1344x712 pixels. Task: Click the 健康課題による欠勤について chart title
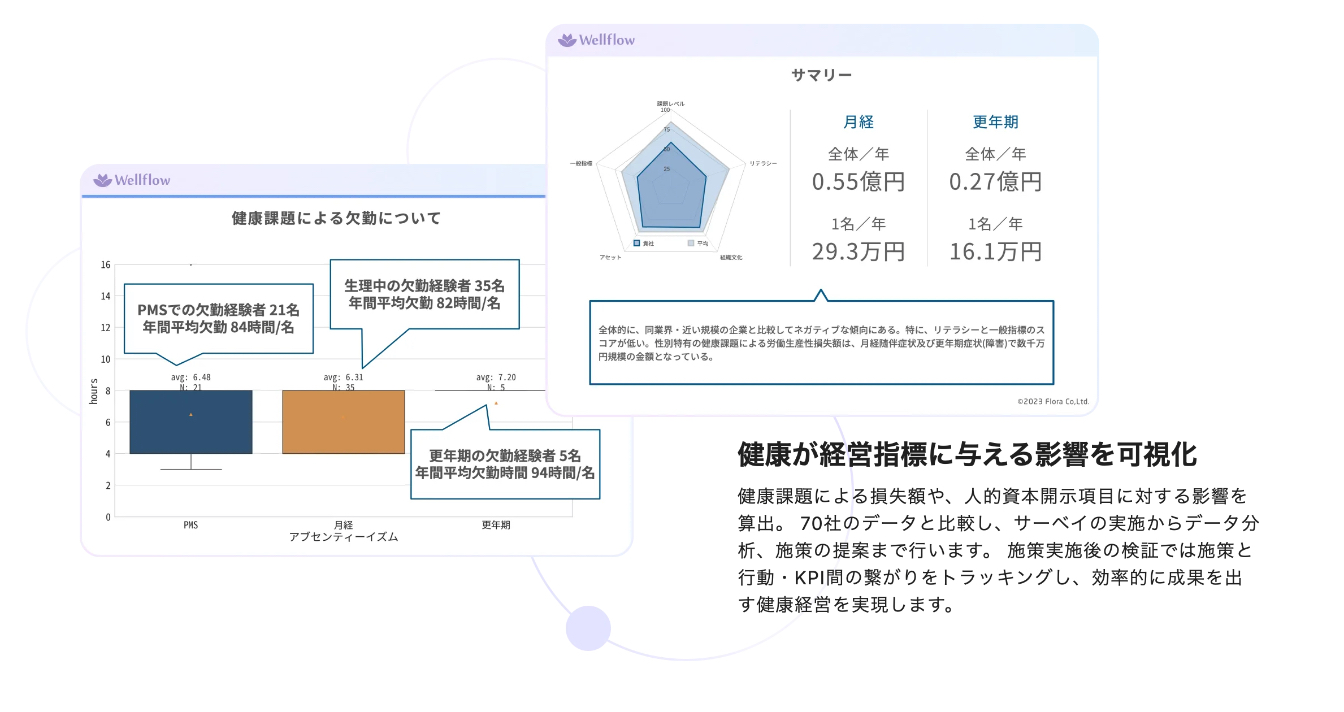pos(336,217)
